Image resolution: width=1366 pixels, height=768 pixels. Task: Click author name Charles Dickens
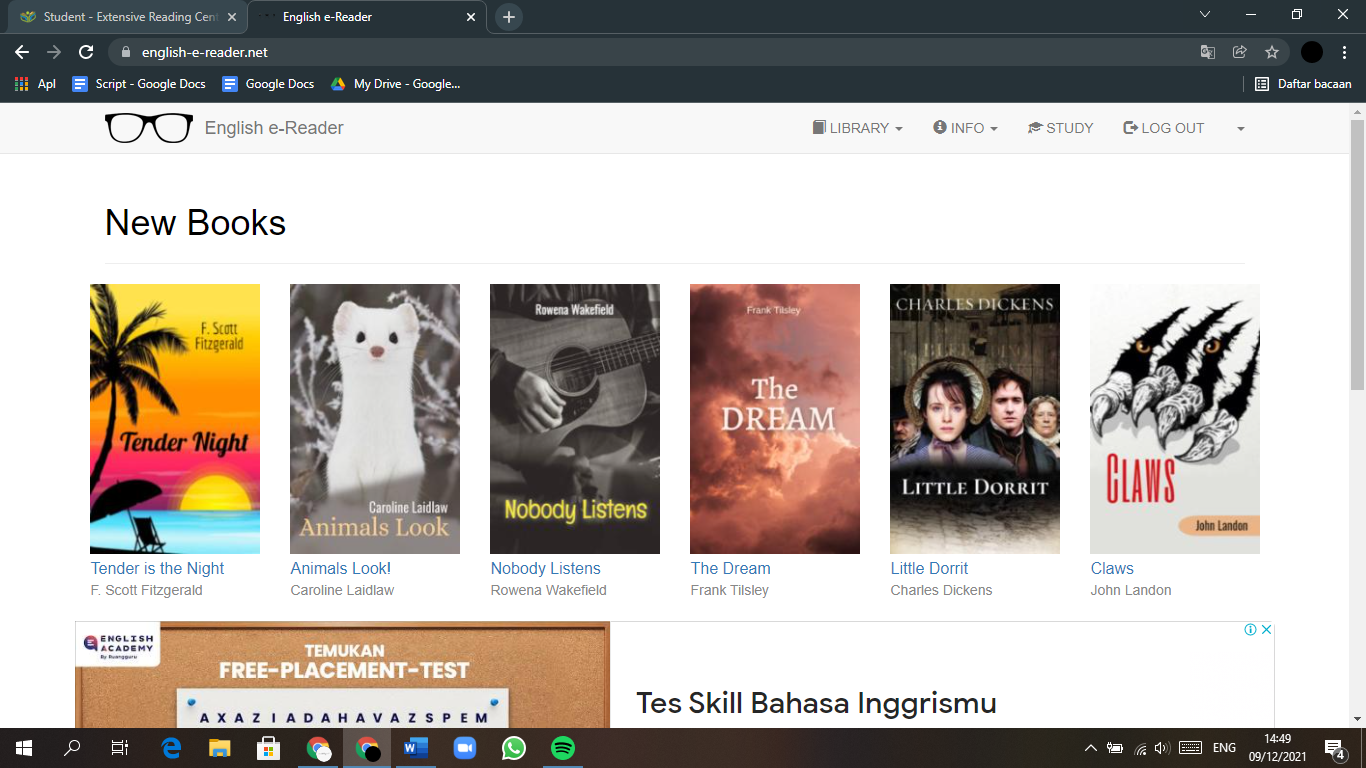point(941,590)
